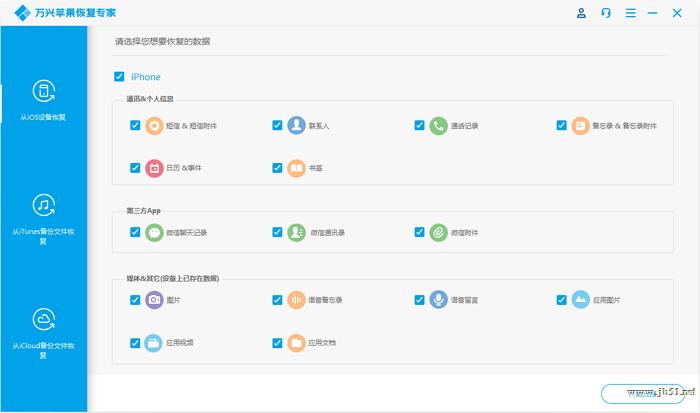
Task: Click the 应用文档 label text
Action: (x=322, y=342)
